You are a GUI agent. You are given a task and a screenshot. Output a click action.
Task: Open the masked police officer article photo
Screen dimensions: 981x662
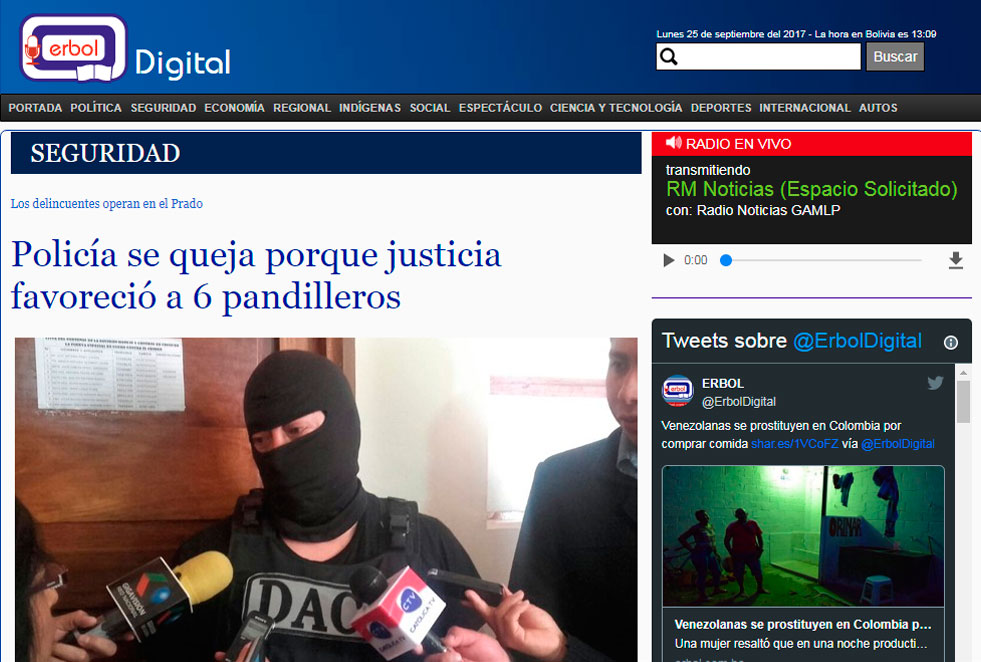pyautogui.click(x=325, y=500)
